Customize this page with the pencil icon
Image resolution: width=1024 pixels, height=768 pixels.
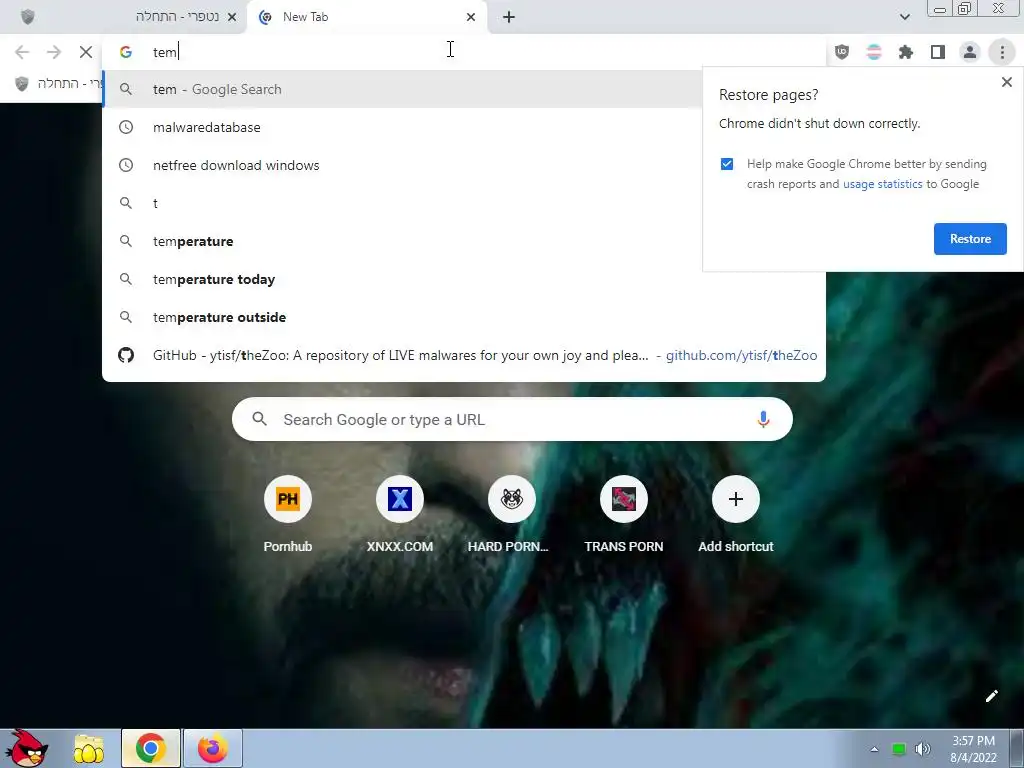tap(991, 696)
